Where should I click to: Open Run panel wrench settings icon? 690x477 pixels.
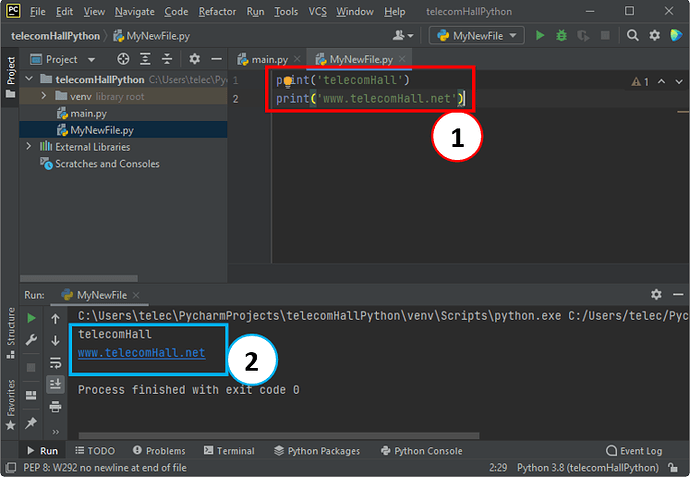click(x=31, y=340)
